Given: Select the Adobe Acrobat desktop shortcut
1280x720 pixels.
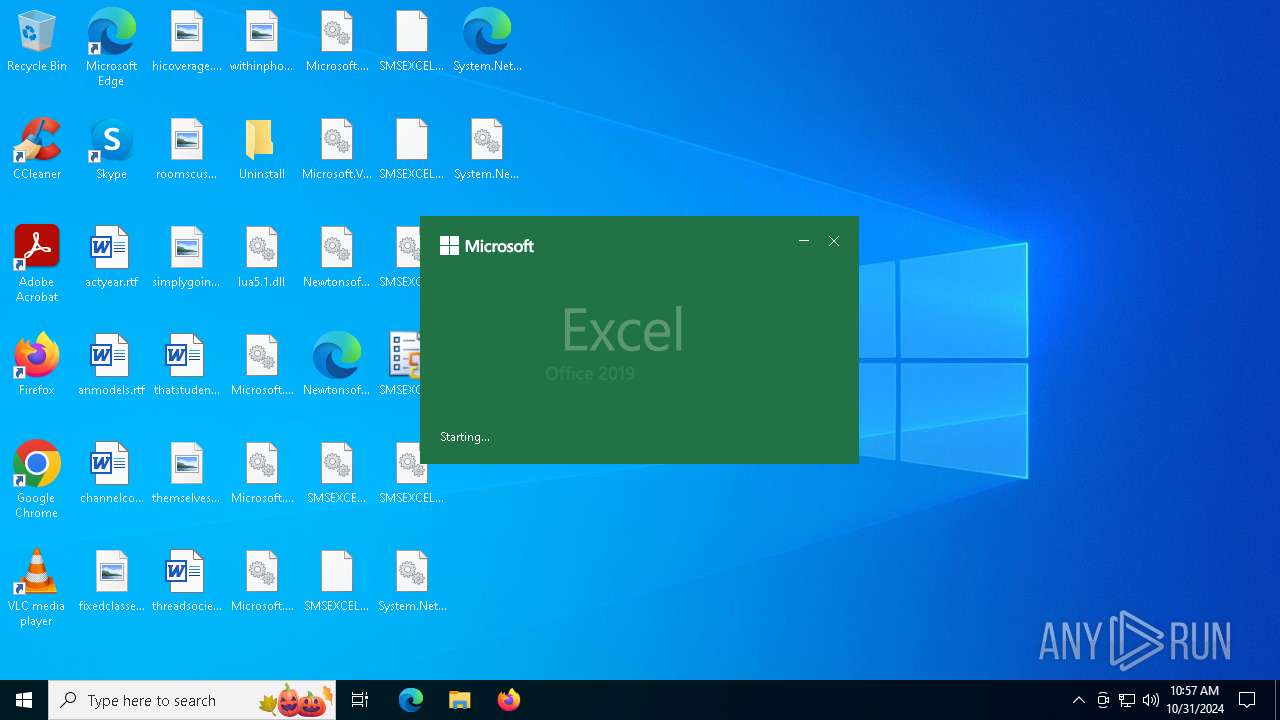Looking at the screenshot, I should [x=37, y=264].
